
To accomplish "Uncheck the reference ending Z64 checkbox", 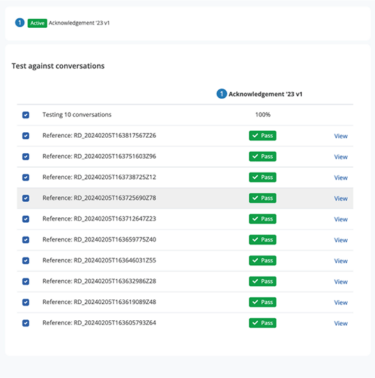I will pos(26,323).
